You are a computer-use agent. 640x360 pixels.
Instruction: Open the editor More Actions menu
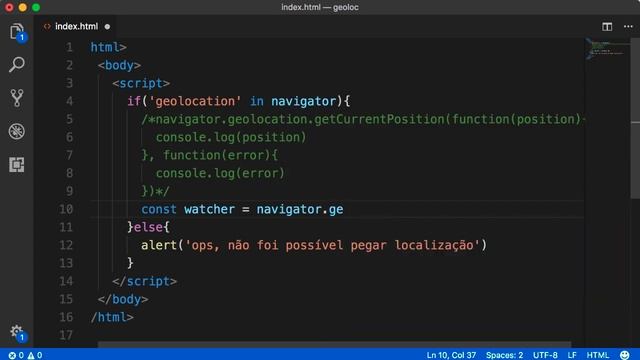pos(628,27)
